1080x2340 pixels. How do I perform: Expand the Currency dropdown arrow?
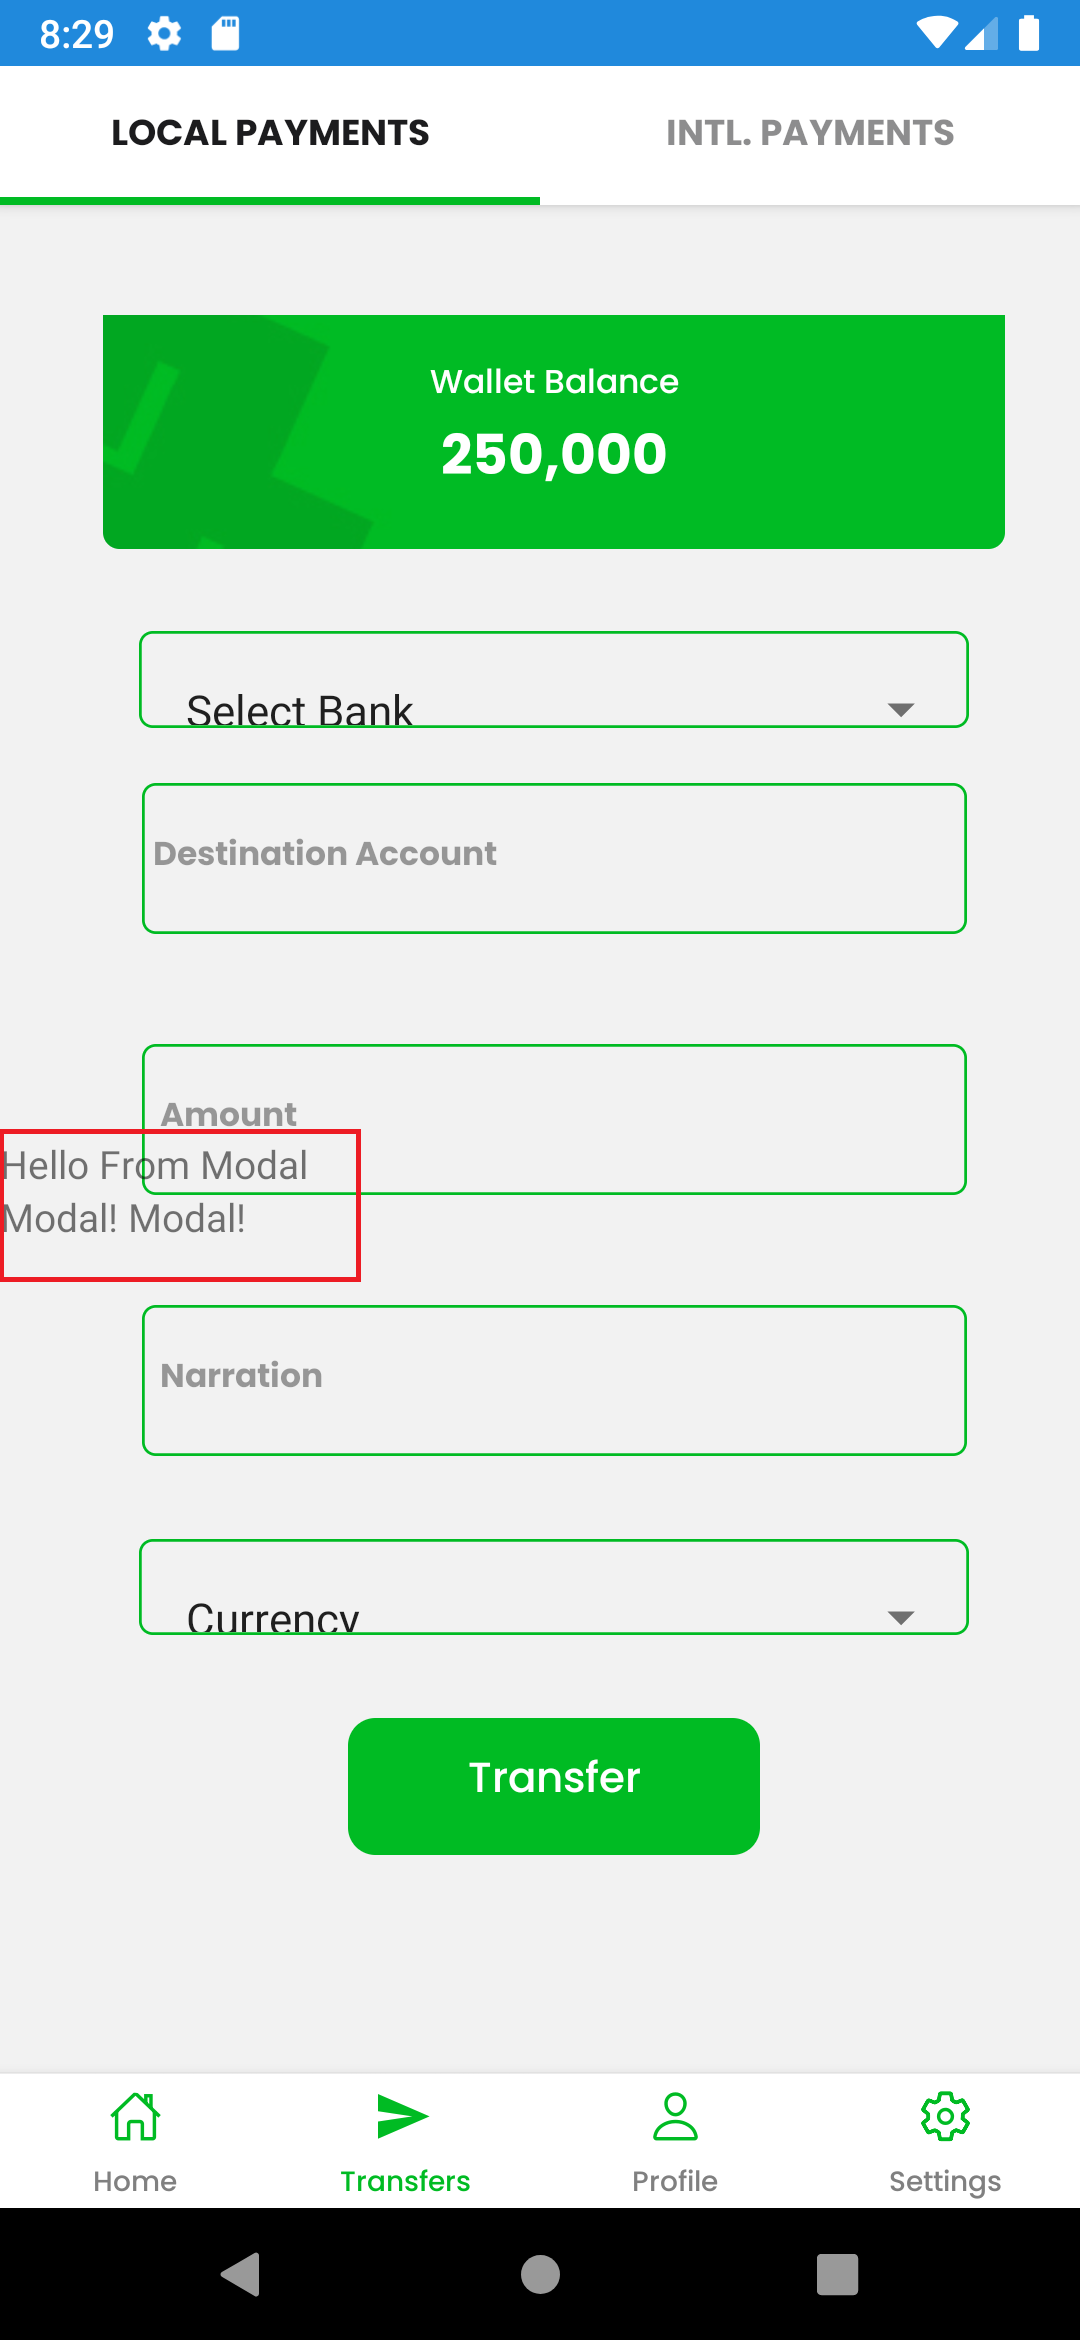click(901, 1617)
